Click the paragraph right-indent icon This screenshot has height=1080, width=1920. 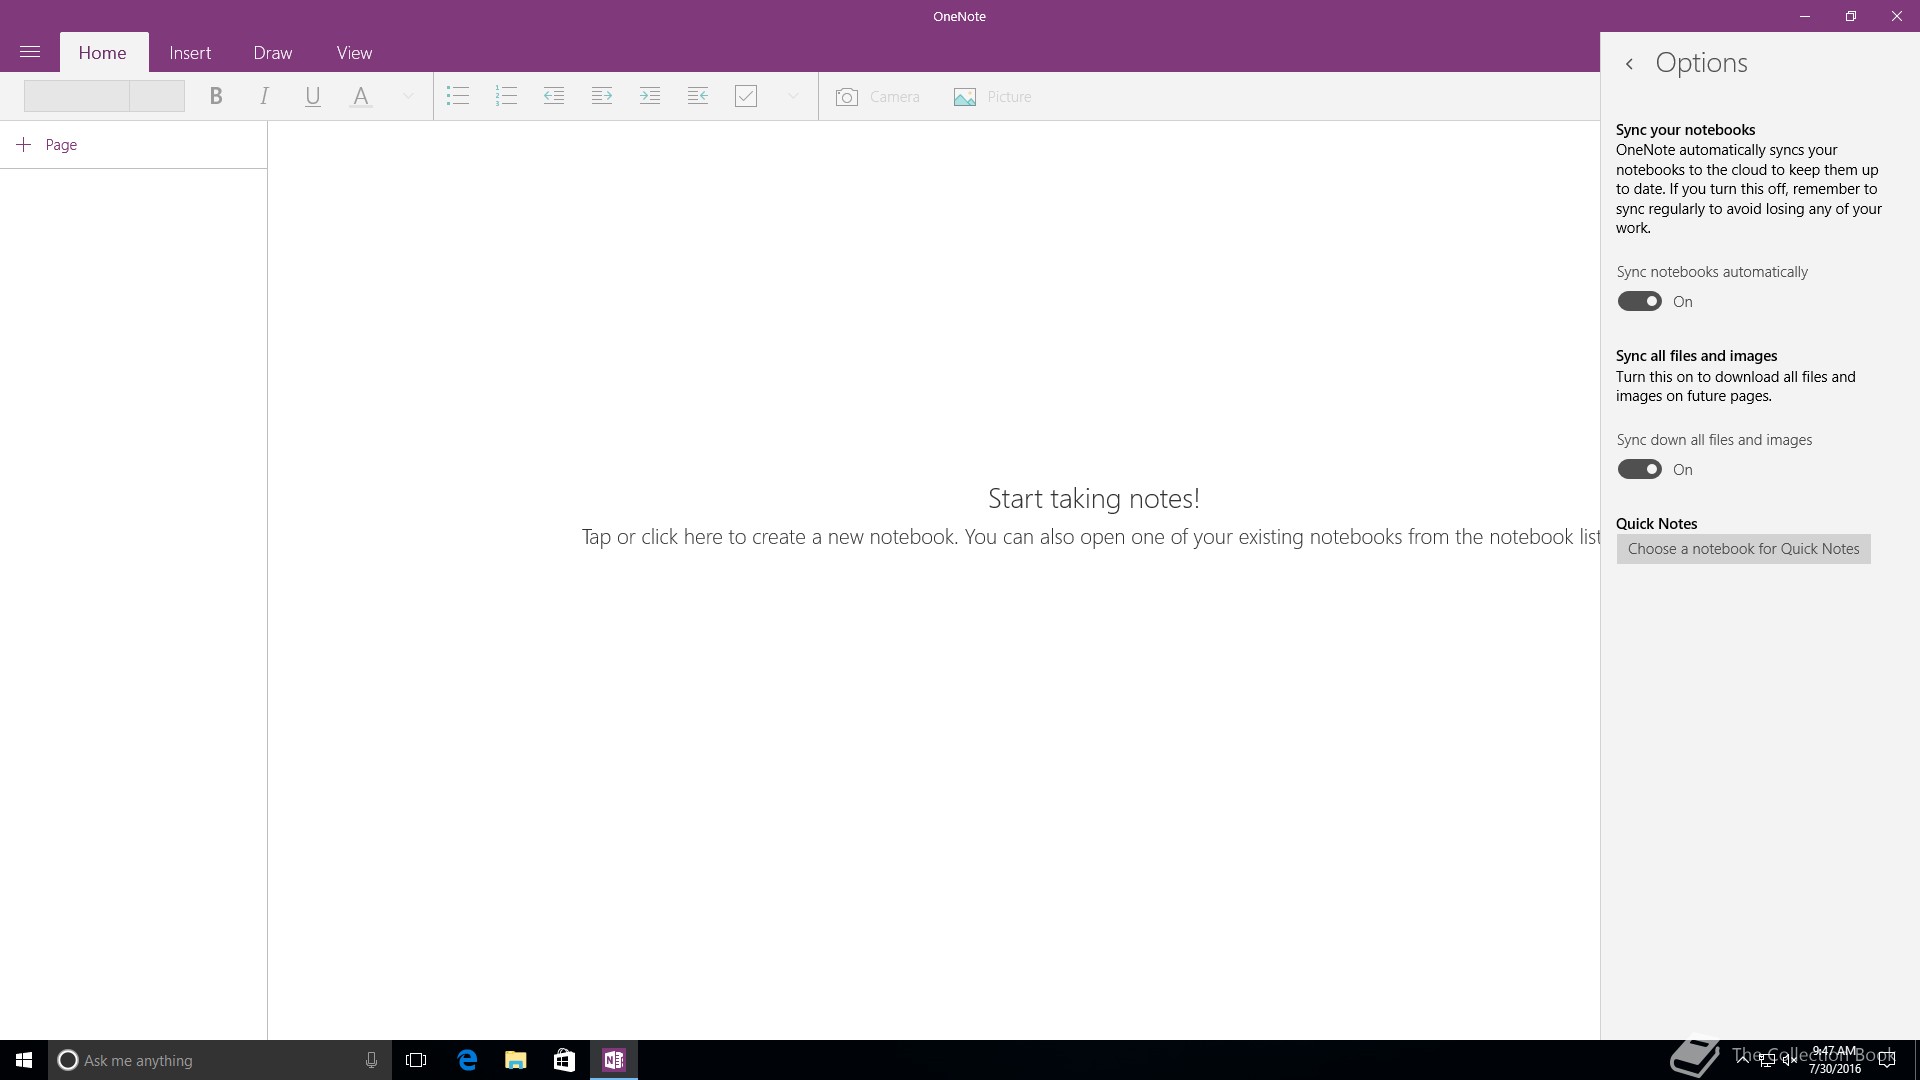650,96
